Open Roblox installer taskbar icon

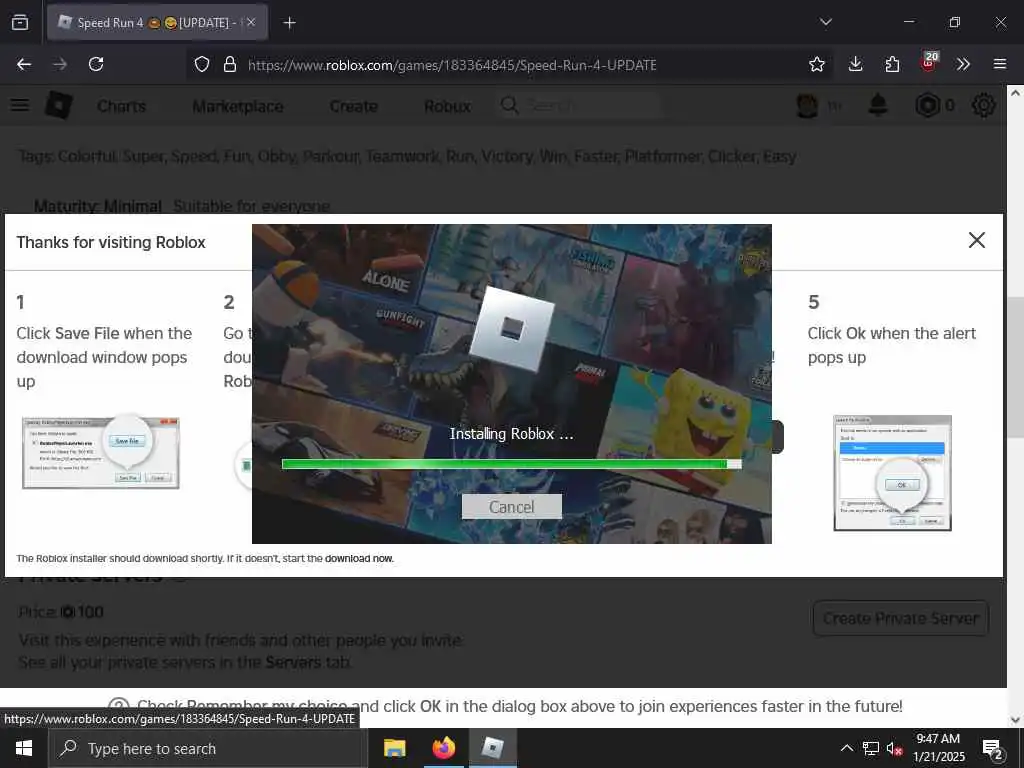tap(492, 748)
